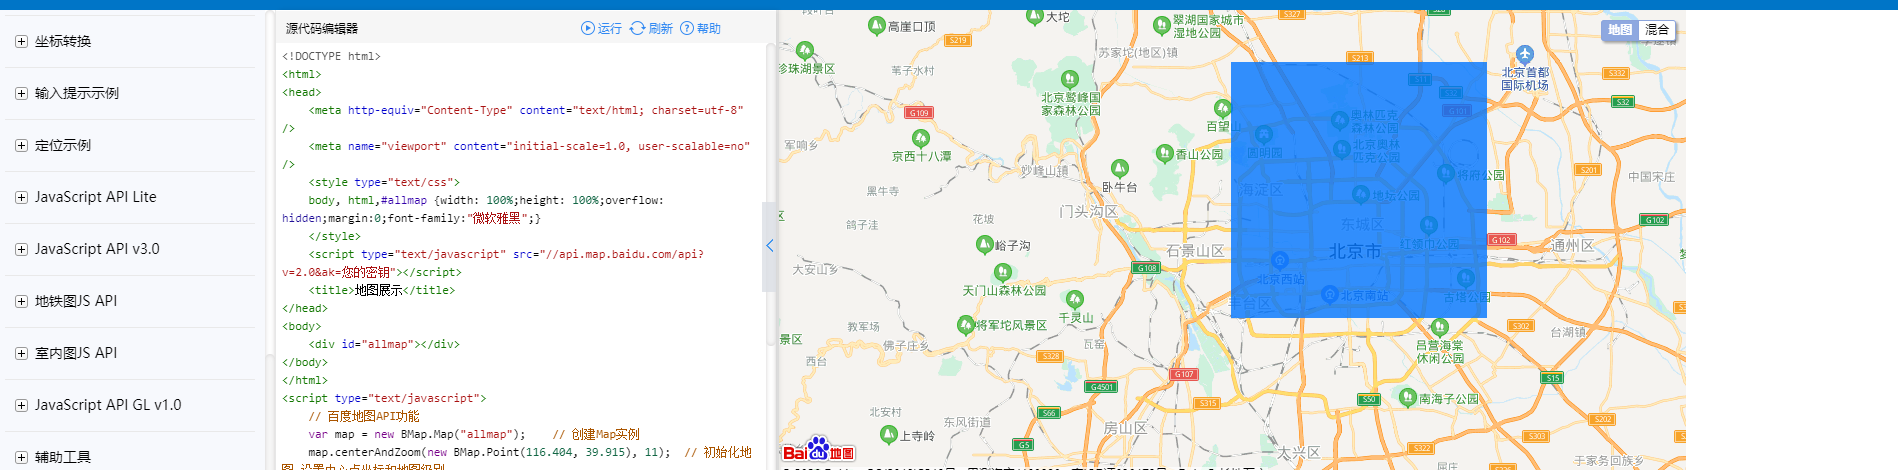Click inside the source code editor text area

pyautogui.click(x=520, y=258)
